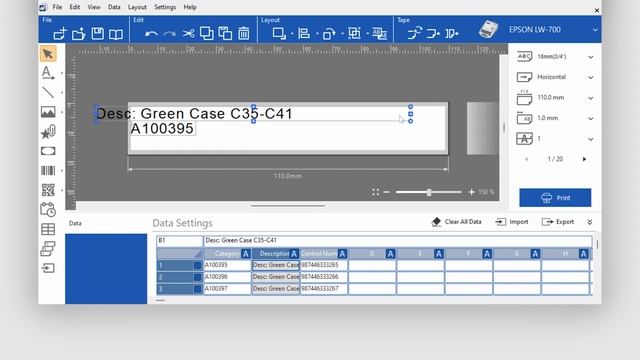Cut selection with the scissors icon
Screen dimensions: 640x360
(188, 33)
